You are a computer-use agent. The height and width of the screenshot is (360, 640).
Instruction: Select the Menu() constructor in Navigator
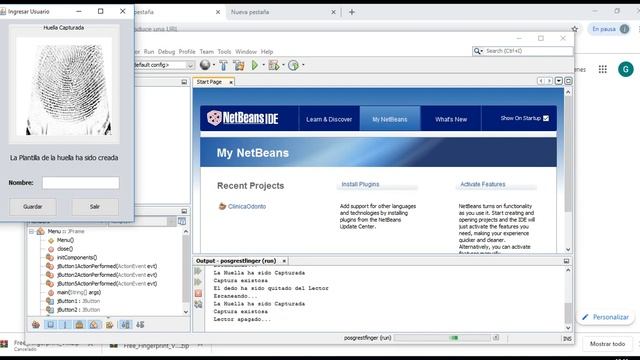(x=65, y=240)
